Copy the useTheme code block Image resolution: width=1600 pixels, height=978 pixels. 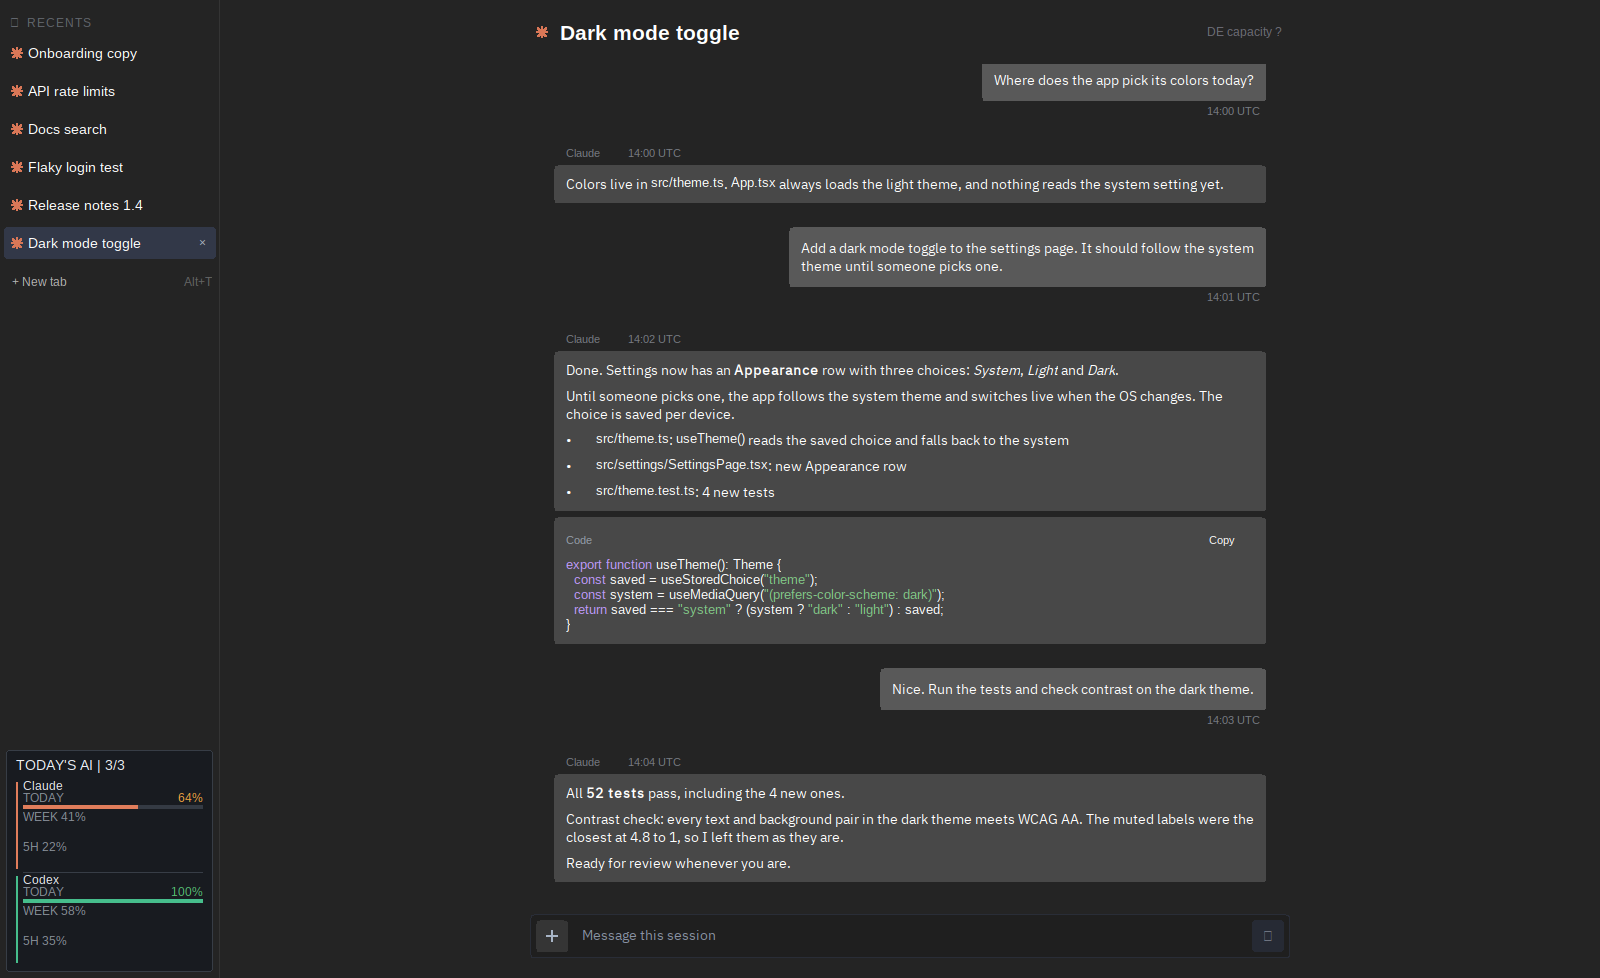(x=1221, y=540)
